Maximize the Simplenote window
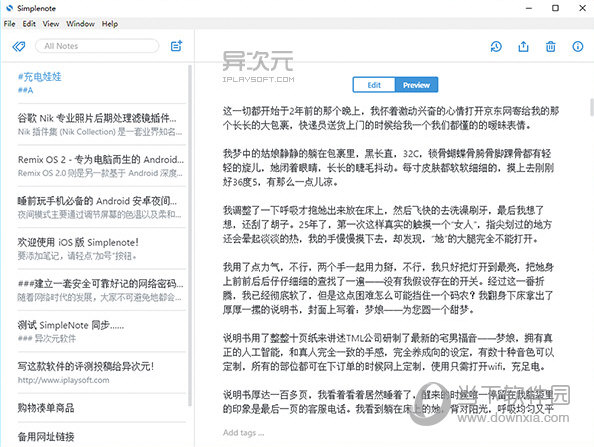Viewport: 594px width, 447px height. click(555, 8)
